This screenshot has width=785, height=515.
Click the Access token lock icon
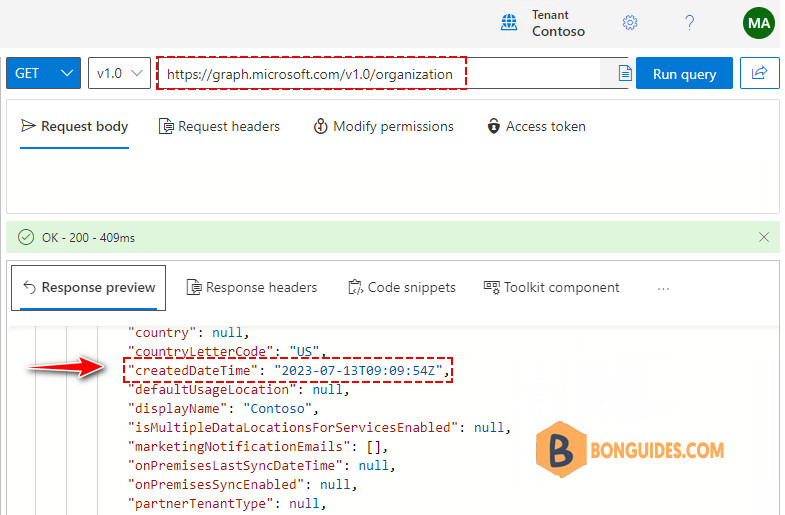coord(494,127)
